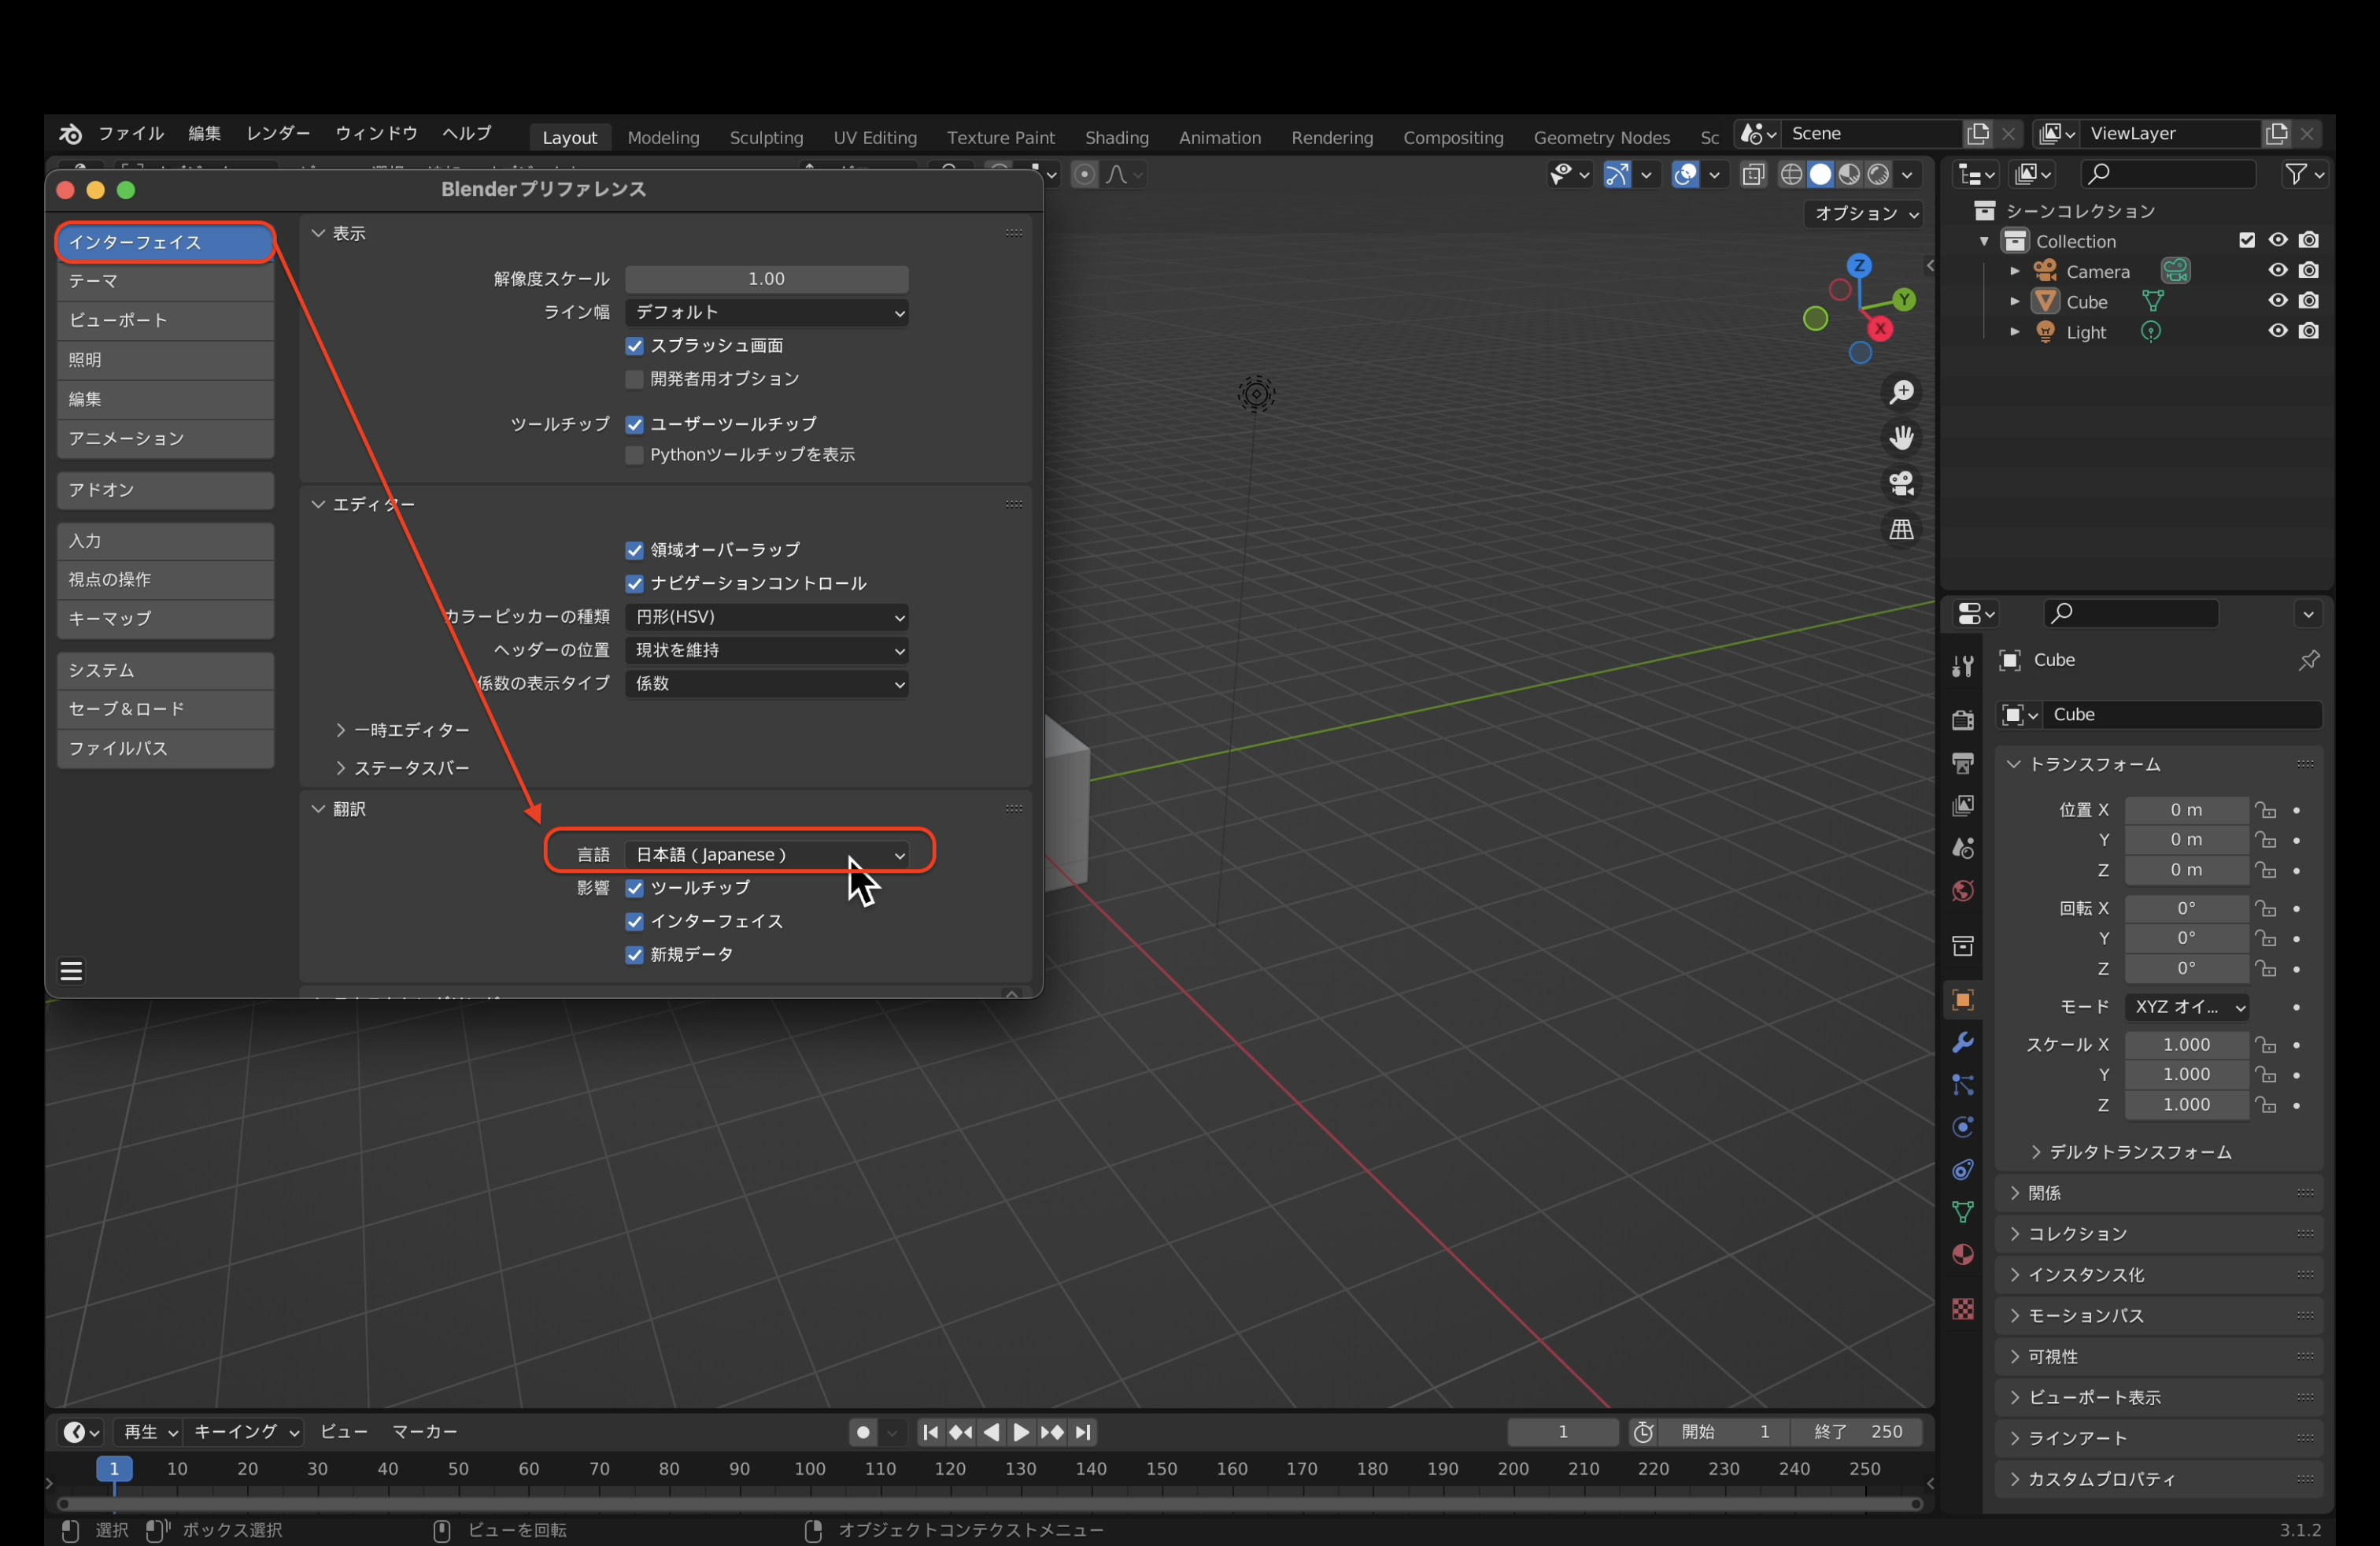Screen dimensions: 2380x1546
Task: Enable Pythonツールチップを表示 checkbox
Action: click(634, 455)
